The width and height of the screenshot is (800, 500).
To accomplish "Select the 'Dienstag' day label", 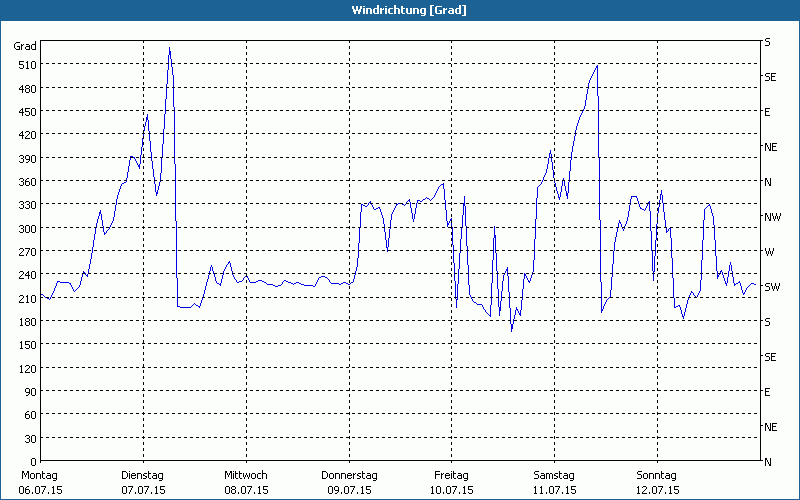I will (x=142, y=476).
